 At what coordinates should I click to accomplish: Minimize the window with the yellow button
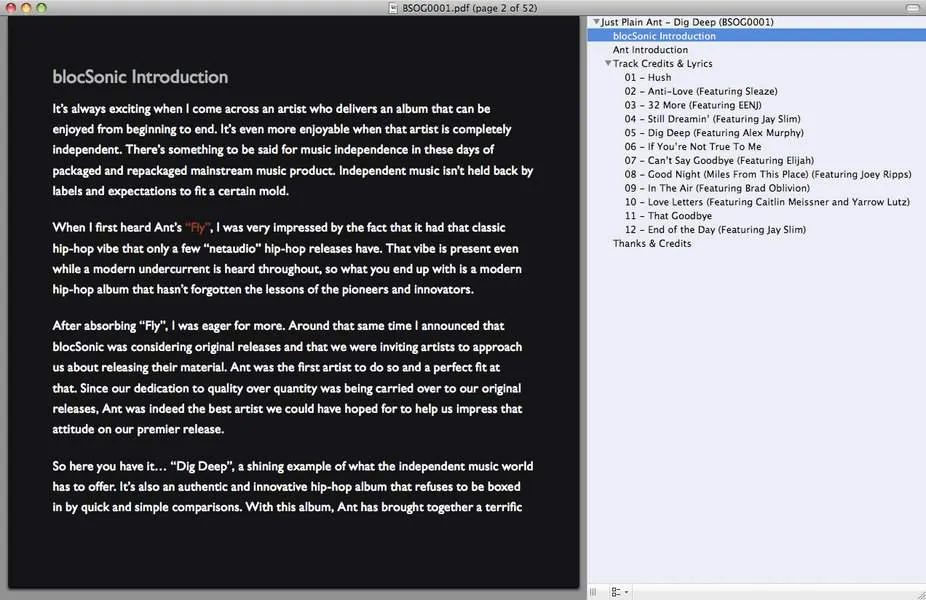point(26,8)
